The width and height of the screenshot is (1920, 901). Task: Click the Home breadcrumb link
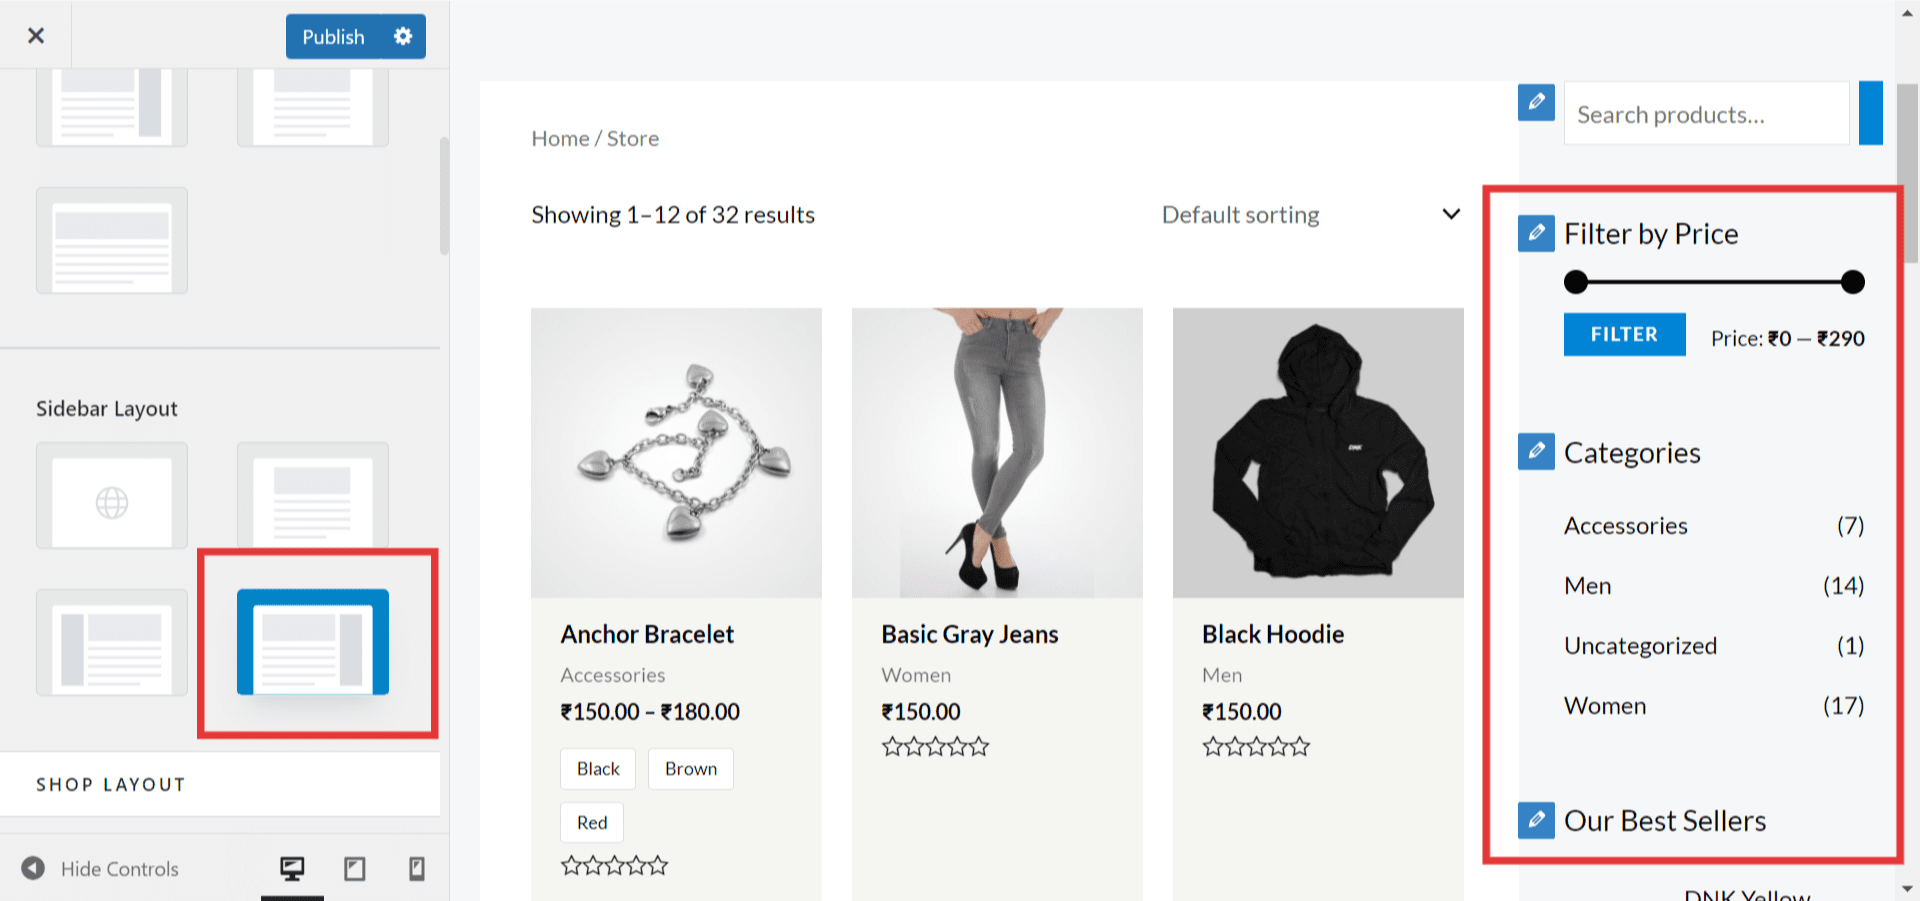560,139
